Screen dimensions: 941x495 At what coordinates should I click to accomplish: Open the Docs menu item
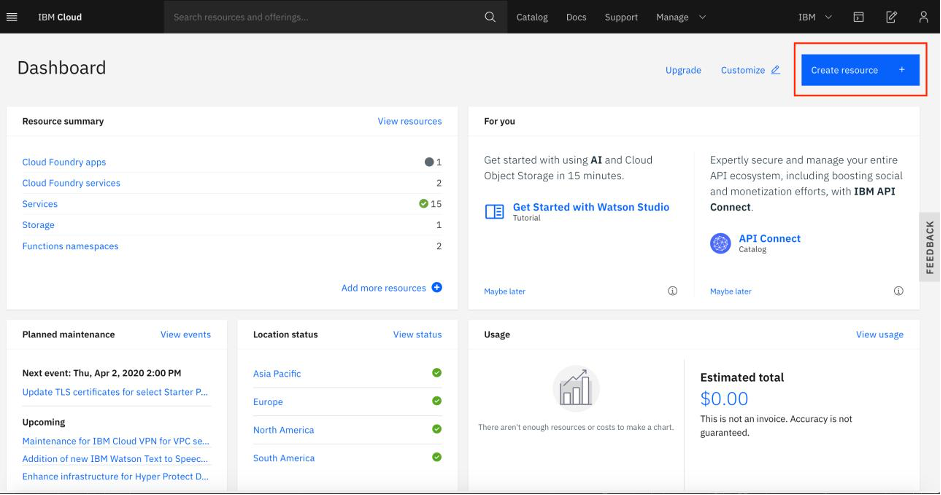(x=576, y=17)
